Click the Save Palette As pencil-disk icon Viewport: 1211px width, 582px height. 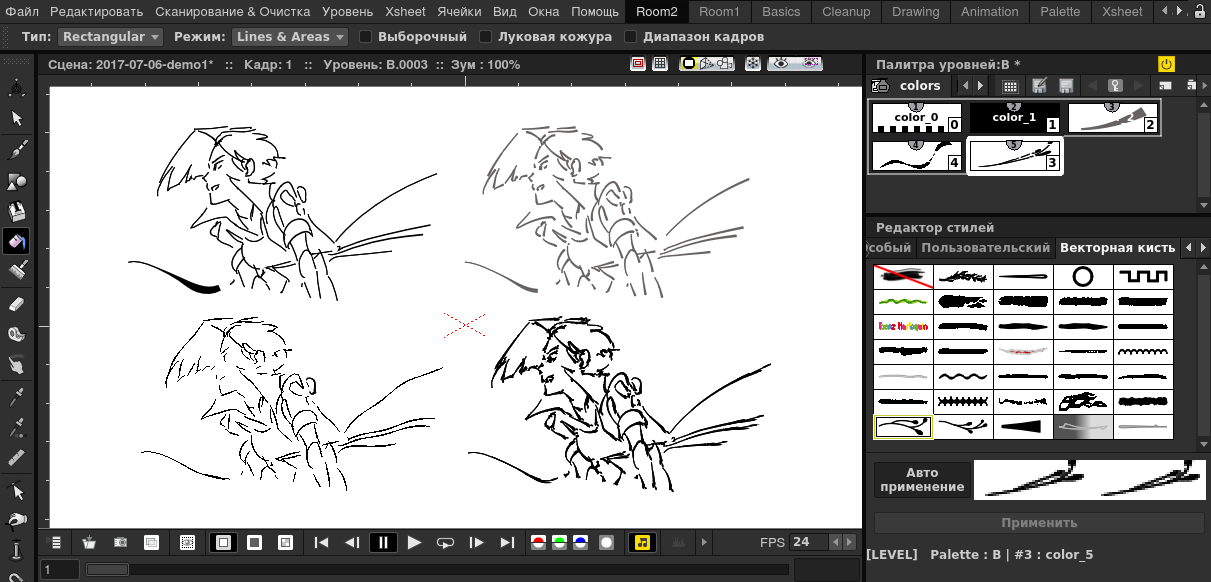coord(1040,86)
